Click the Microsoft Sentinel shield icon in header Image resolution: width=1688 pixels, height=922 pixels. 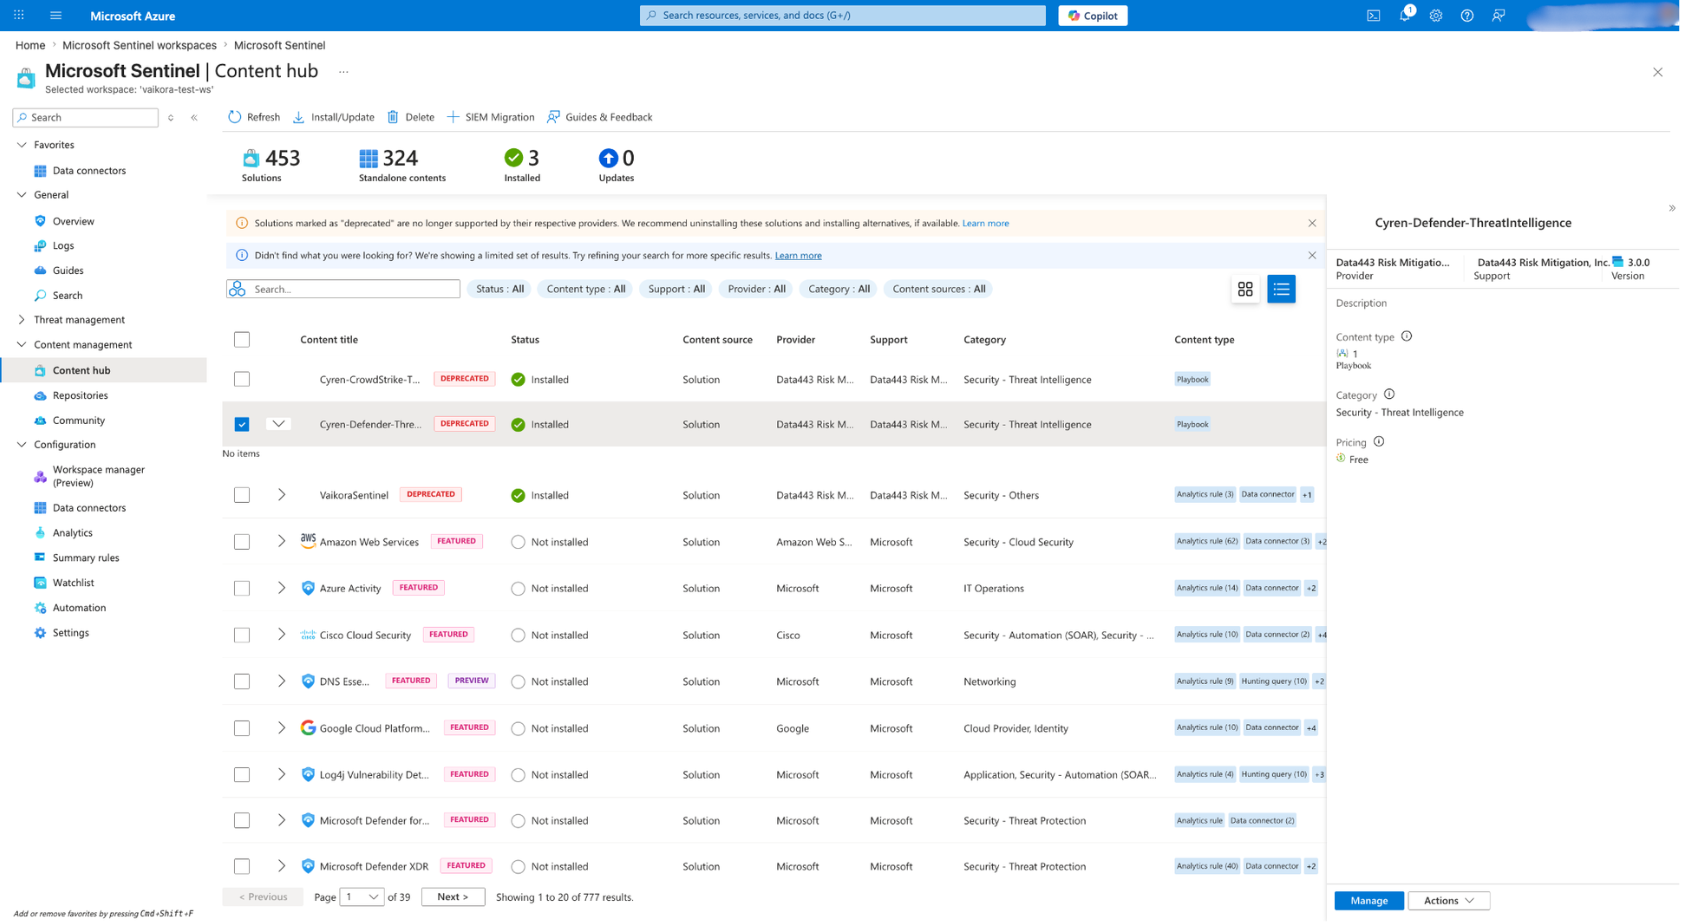point(26,77)
